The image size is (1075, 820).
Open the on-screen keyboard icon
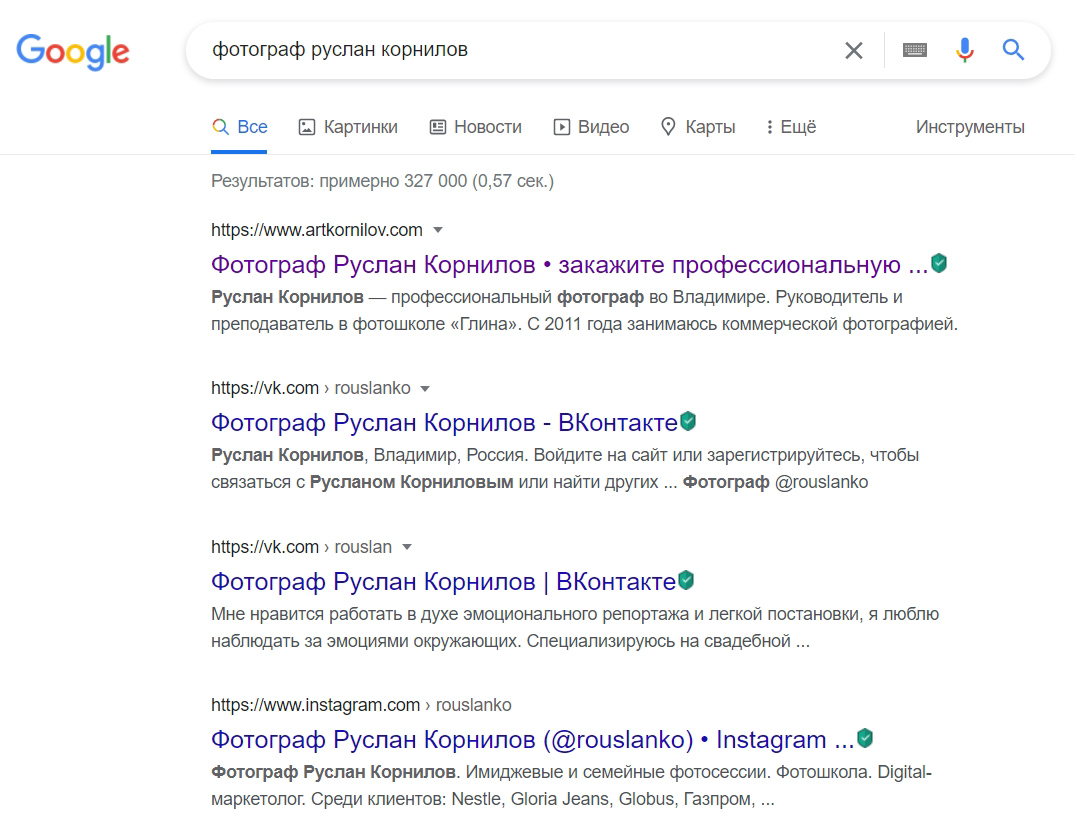[914, 50]
